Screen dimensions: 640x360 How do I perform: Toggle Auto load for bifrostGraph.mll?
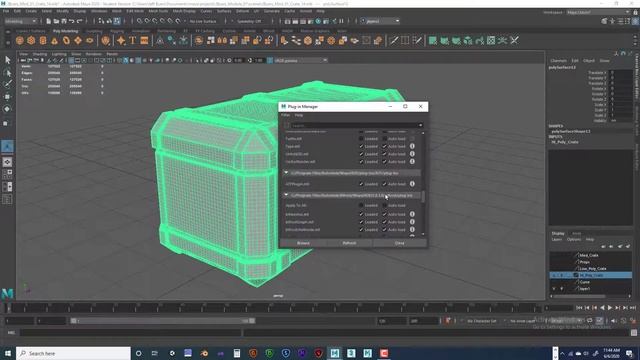pyautogui.click(x=384, y=222)
